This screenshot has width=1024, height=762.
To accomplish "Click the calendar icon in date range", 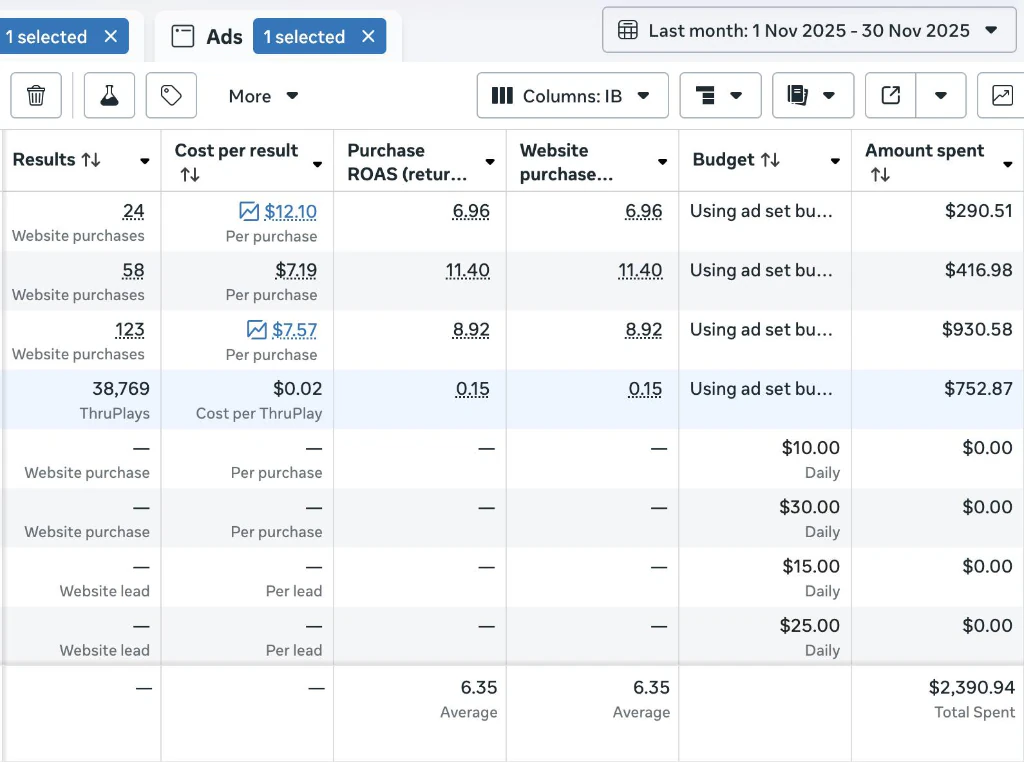I will click(x=628, y=30).
